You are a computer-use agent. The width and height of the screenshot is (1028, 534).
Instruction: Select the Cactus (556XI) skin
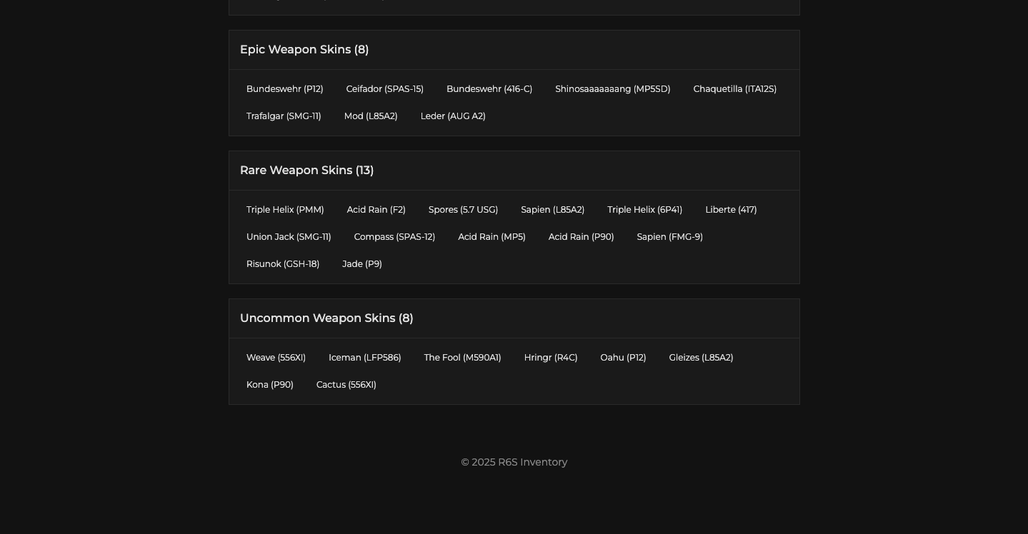(346, 385)
